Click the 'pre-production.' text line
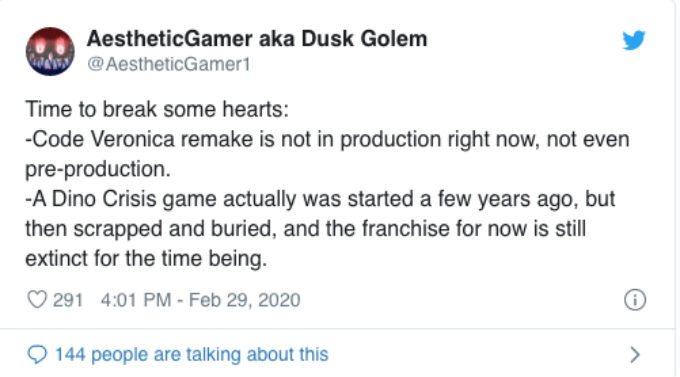This screenshot has width=680, height=377. coord(98,169)
